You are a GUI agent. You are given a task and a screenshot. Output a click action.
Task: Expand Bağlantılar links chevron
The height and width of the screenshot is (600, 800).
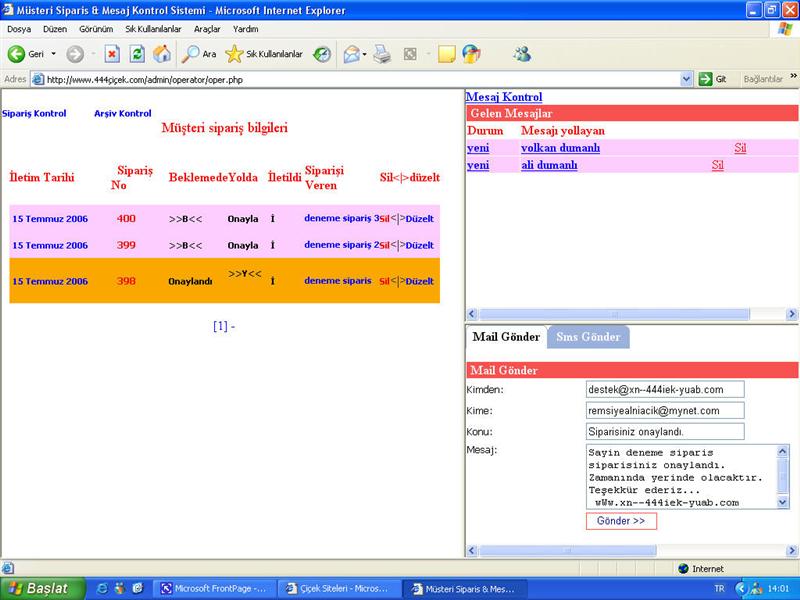[793, 76]
